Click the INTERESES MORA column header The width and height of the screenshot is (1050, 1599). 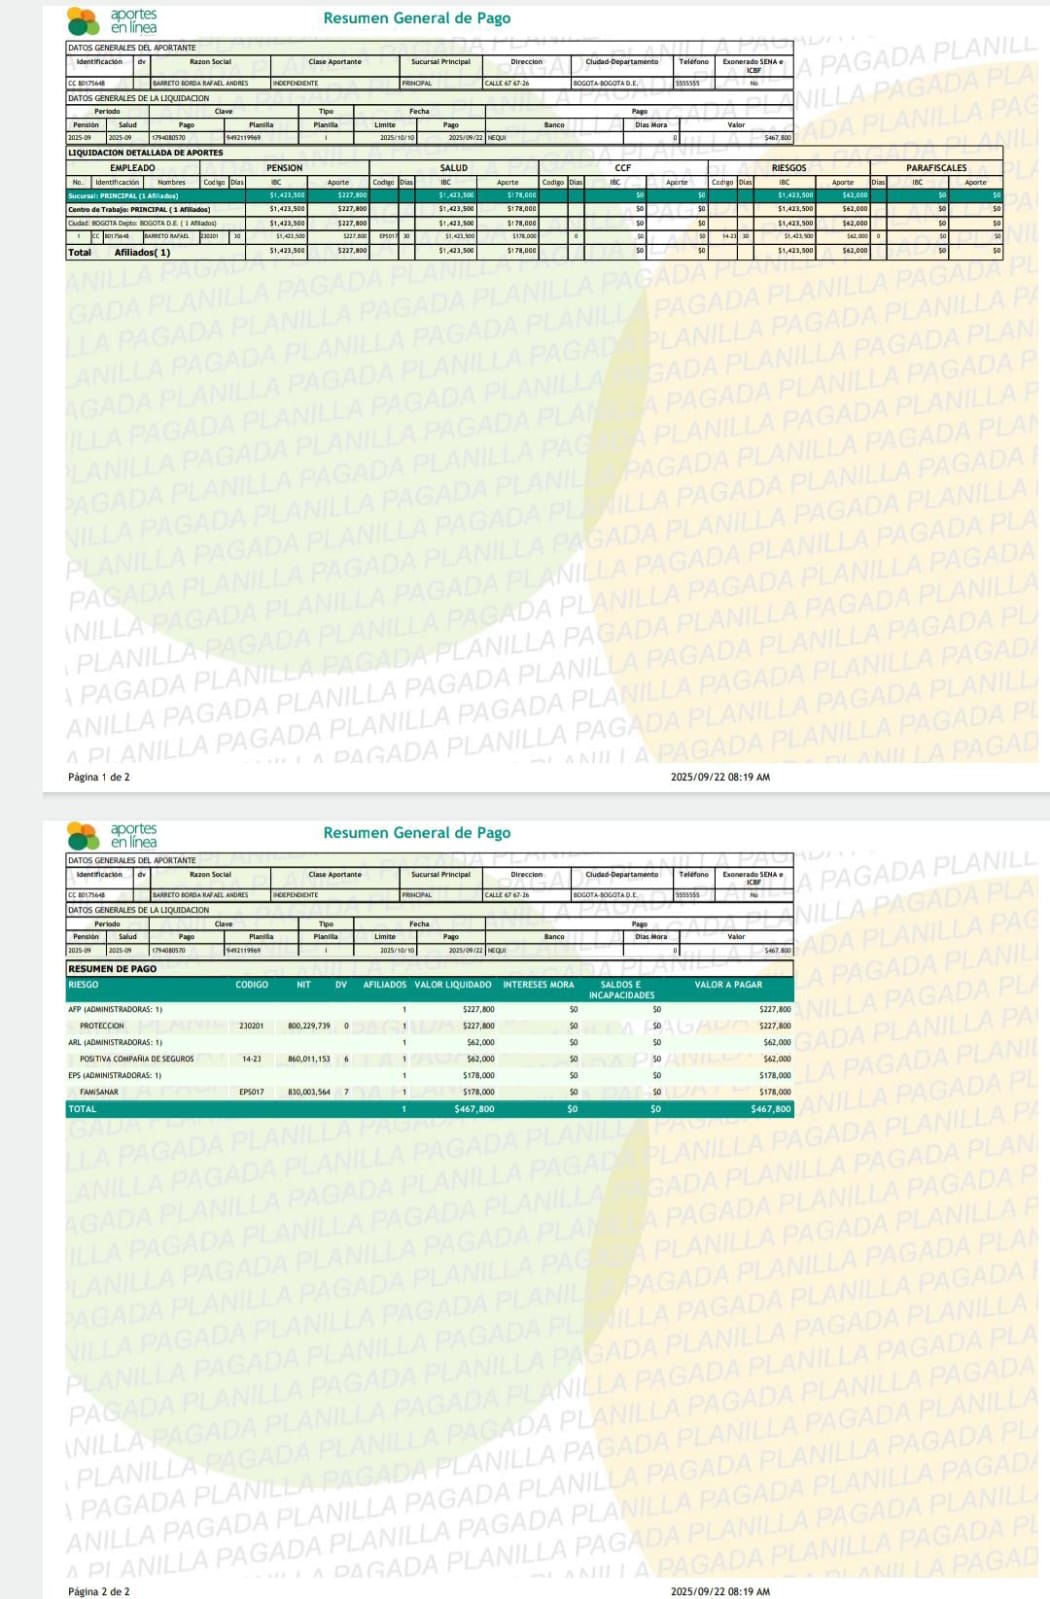538,985
